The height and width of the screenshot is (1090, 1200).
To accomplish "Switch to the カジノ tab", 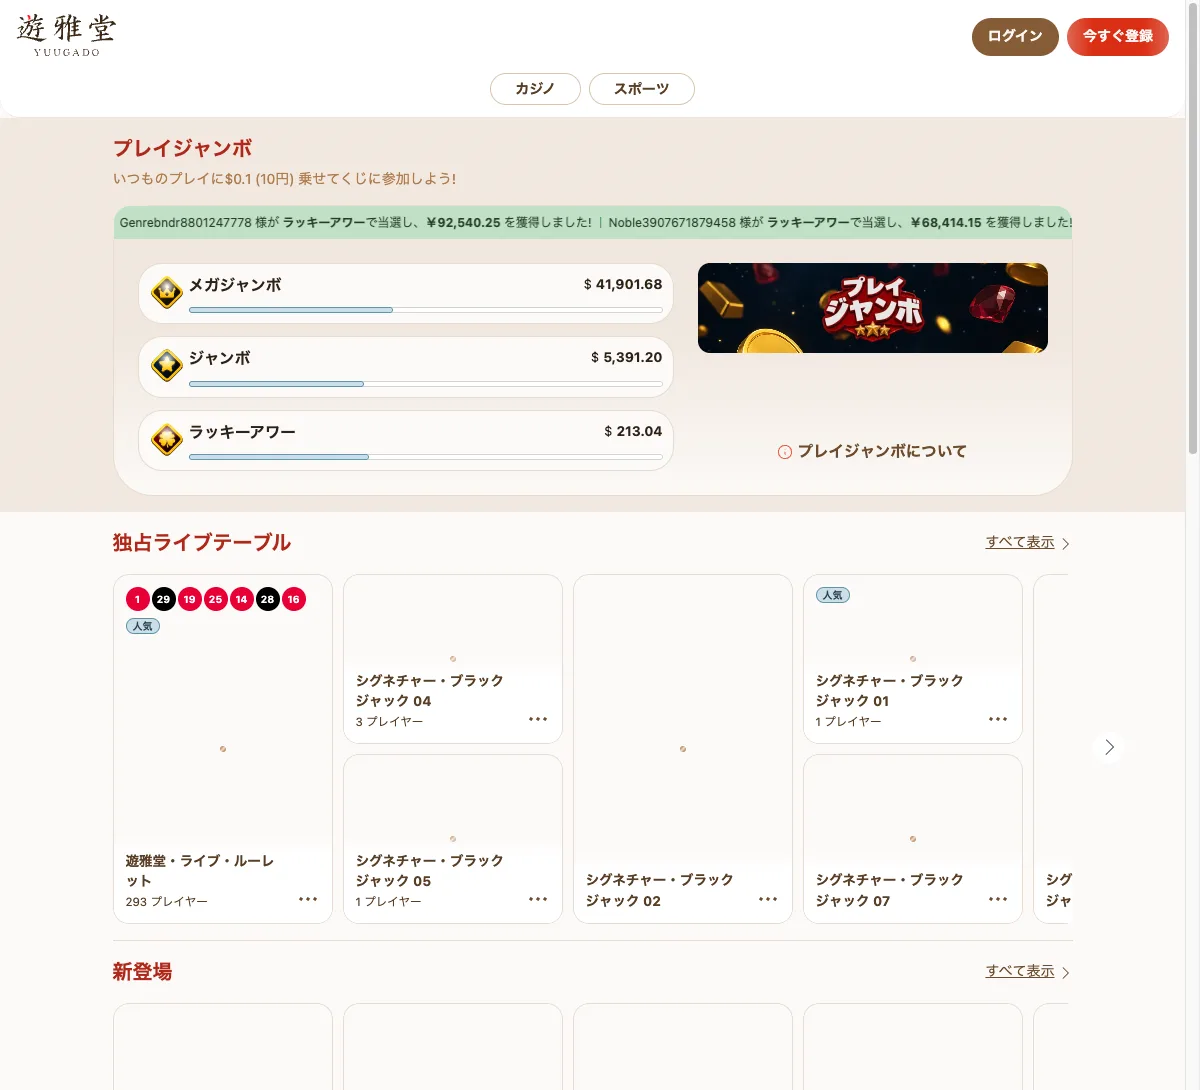I will [535, 89].
